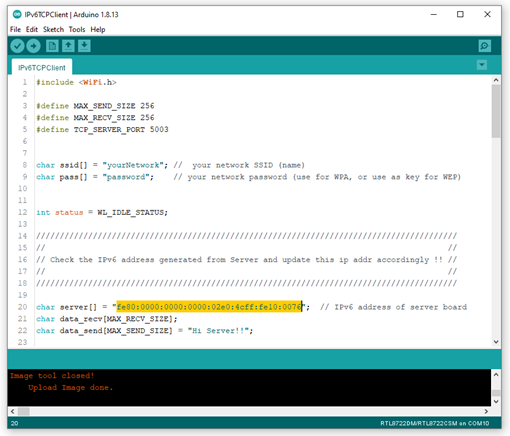
Task: Click the highlighted IPv6 server address
Action: 209,307
